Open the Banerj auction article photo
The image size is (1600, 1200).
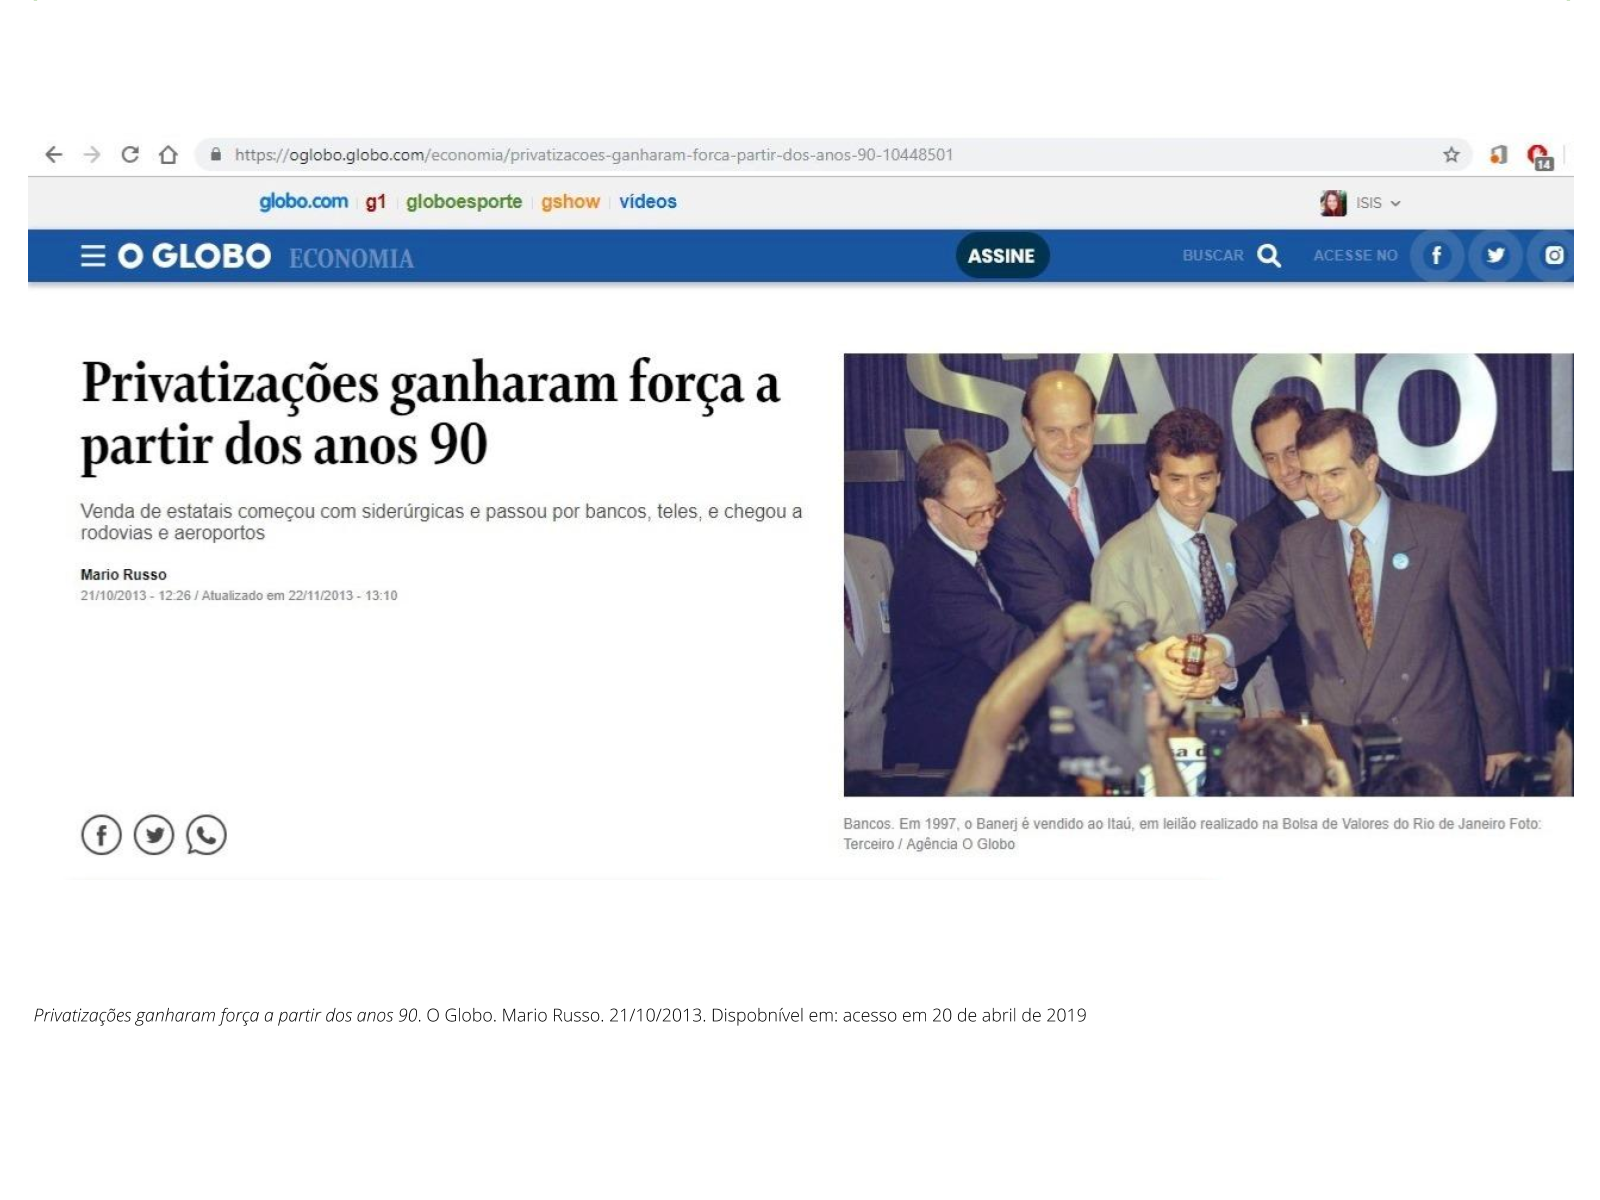[x=1208, y=575]
